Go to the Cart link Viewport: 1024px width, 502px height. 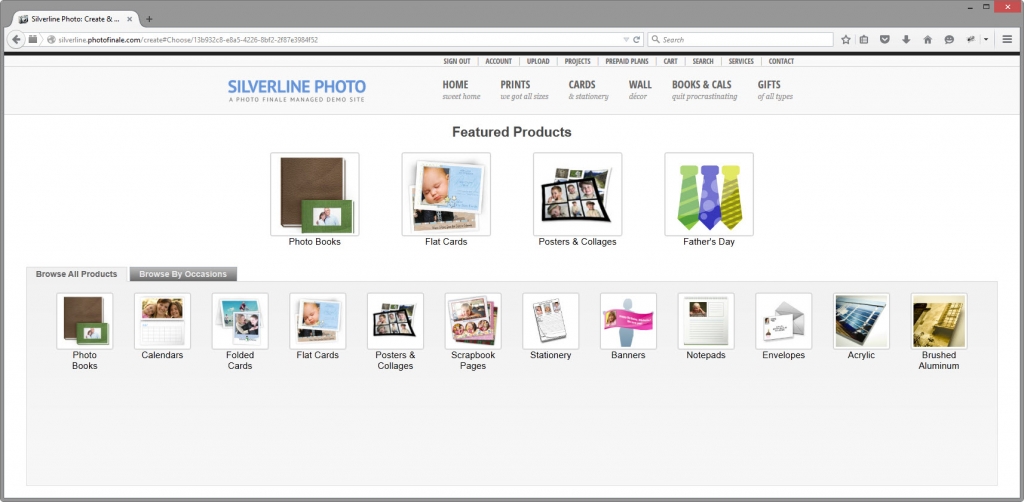[x=670, y=61]
